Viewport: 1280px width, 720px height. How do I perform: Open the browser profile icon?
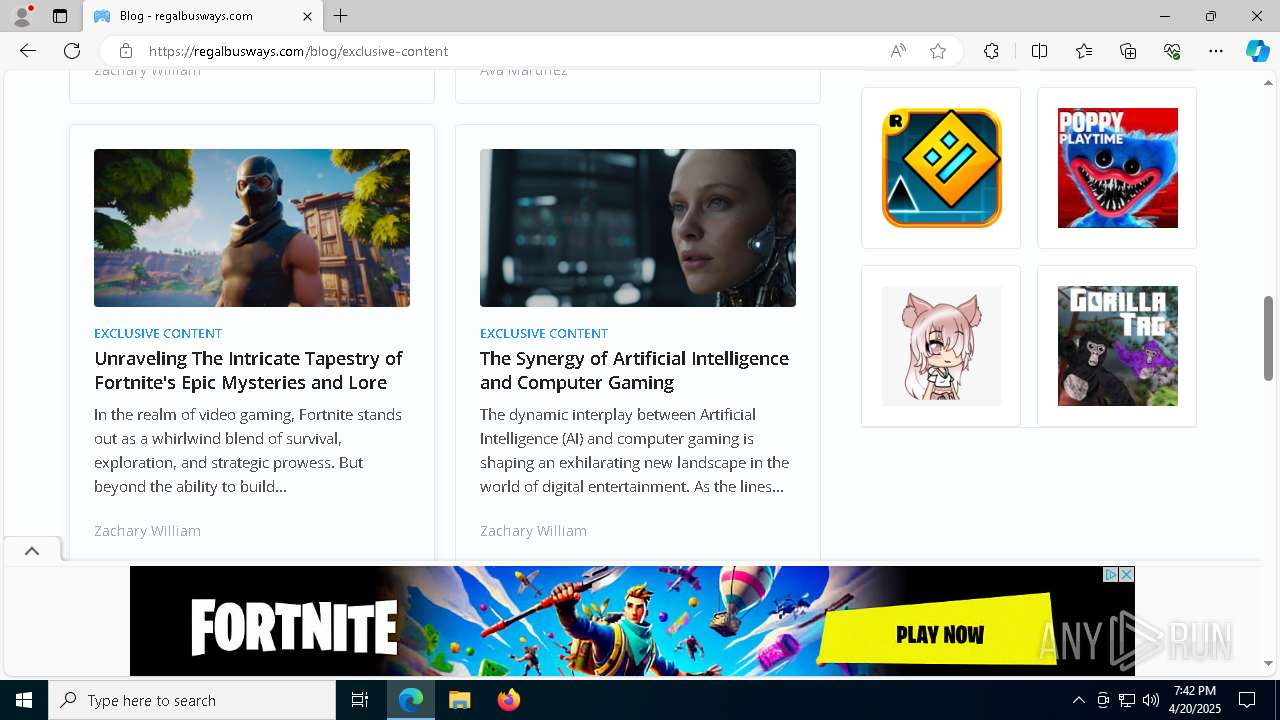[22, 16]
